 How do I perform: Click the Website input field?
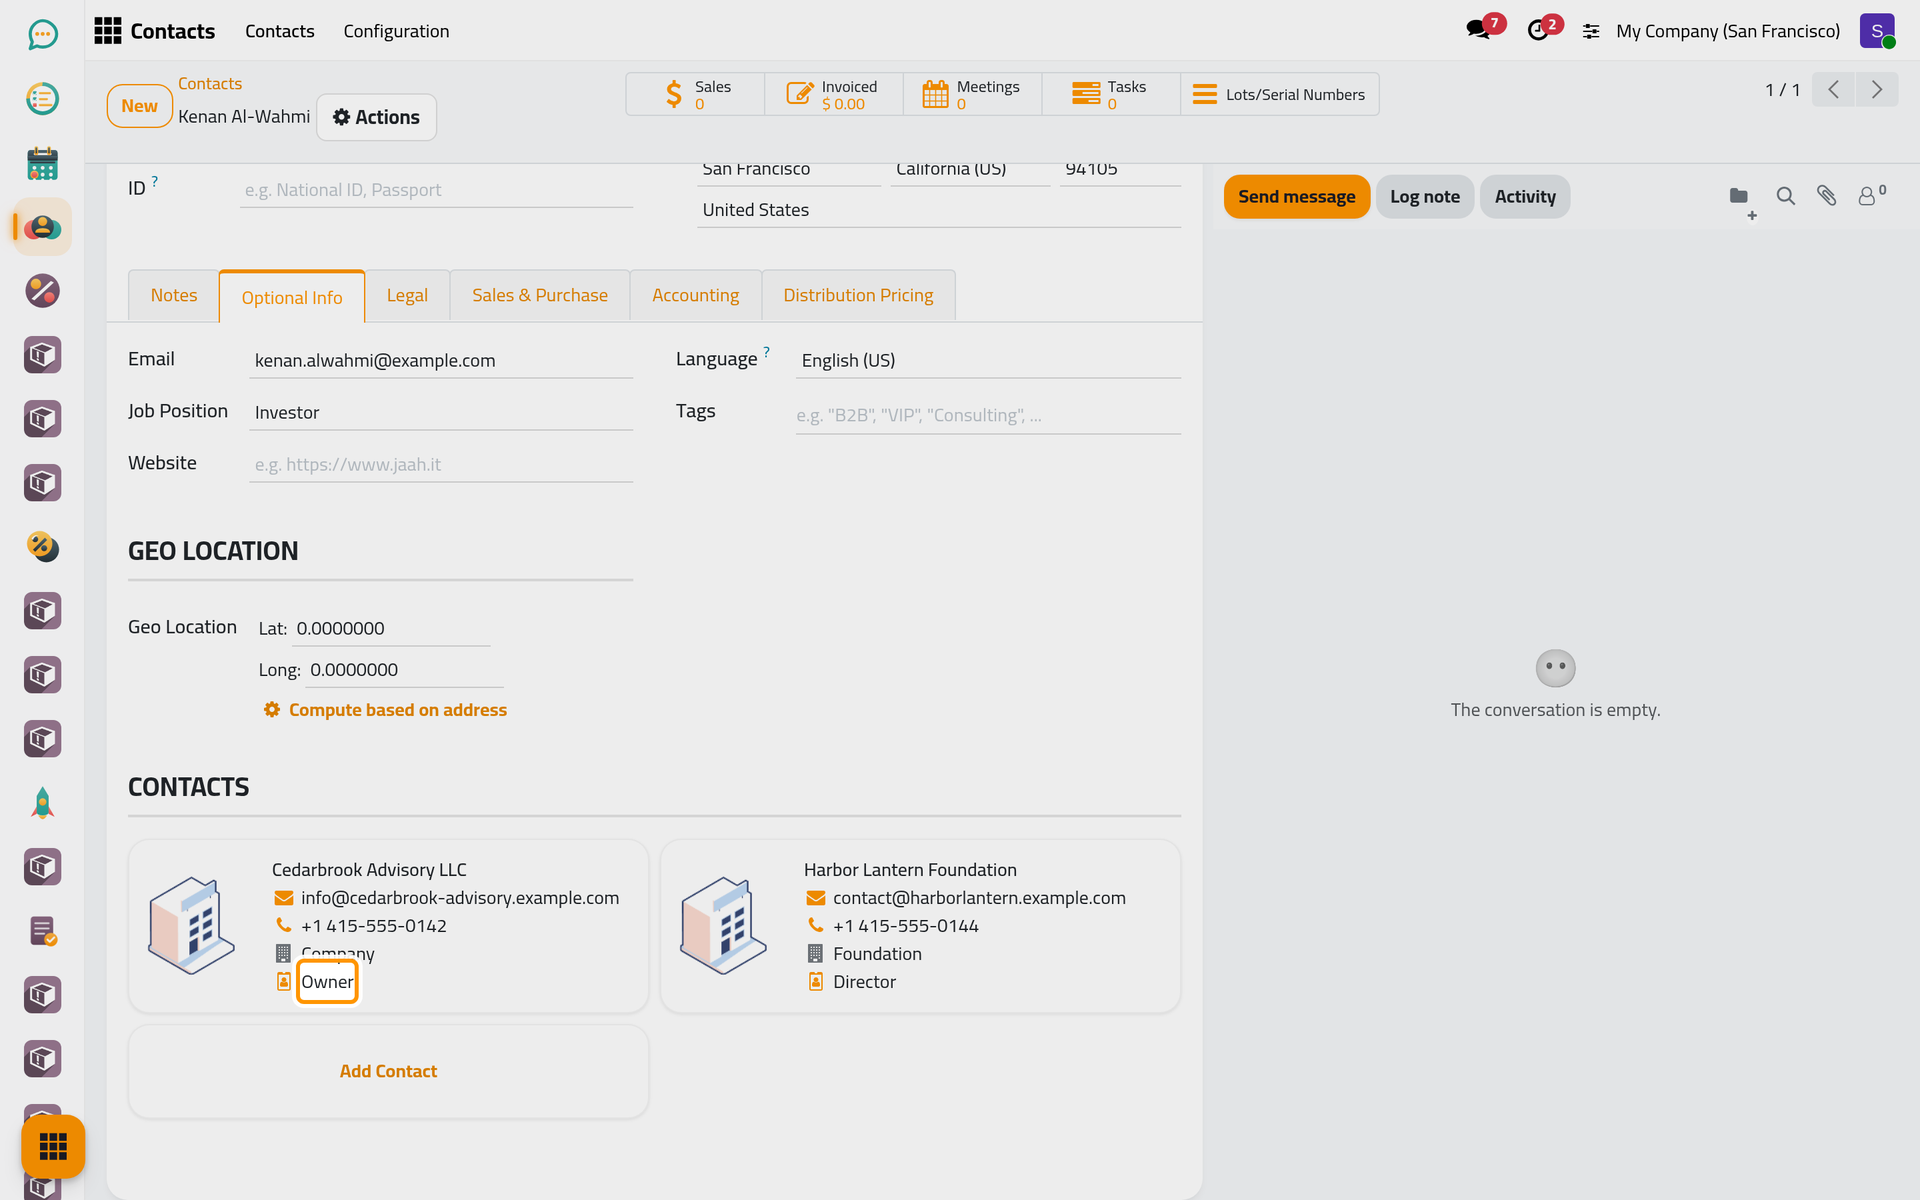(441, 464)
